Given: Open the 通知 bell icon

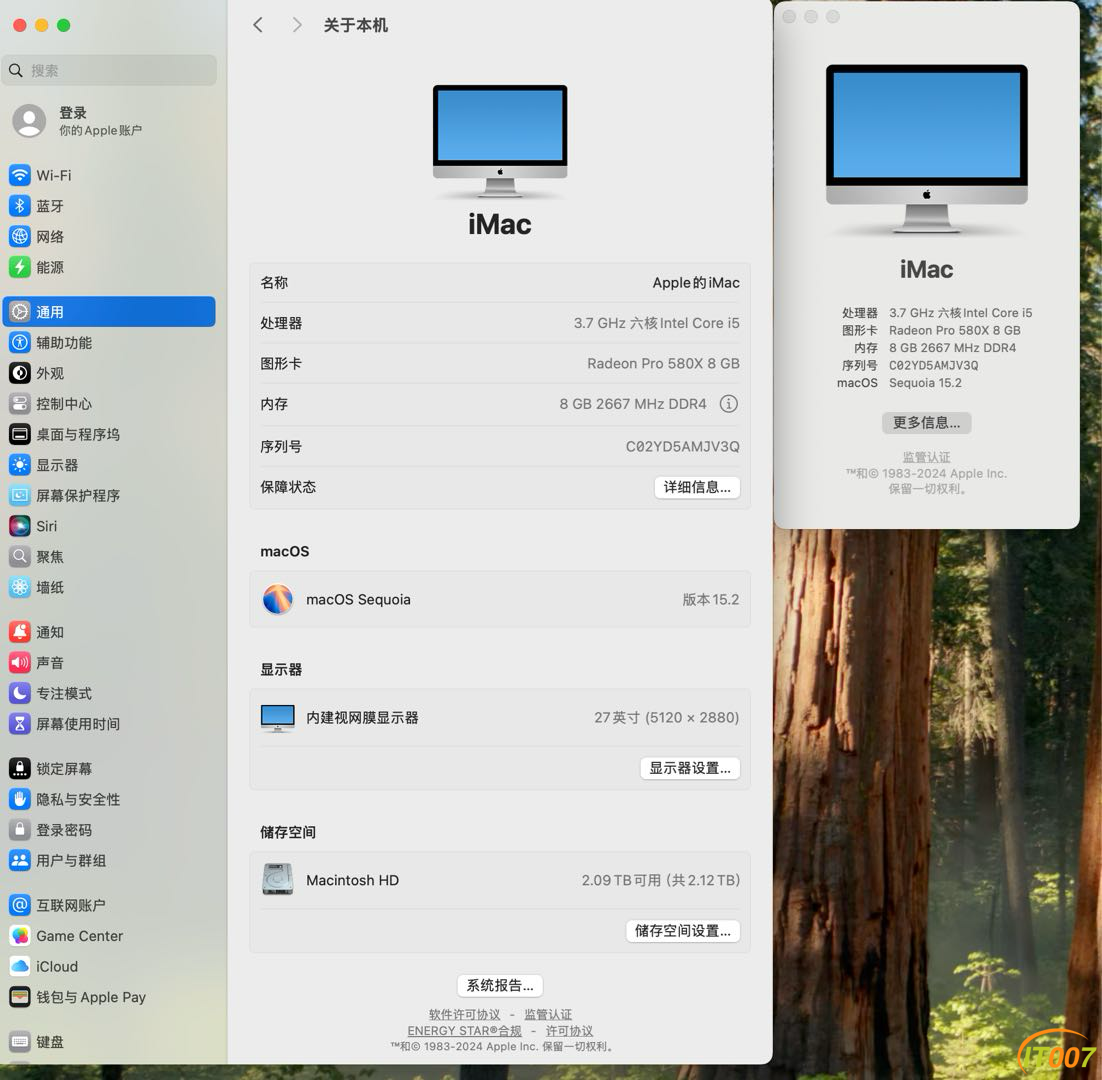Looking at the screenshot, I should [x=20, y=632].
